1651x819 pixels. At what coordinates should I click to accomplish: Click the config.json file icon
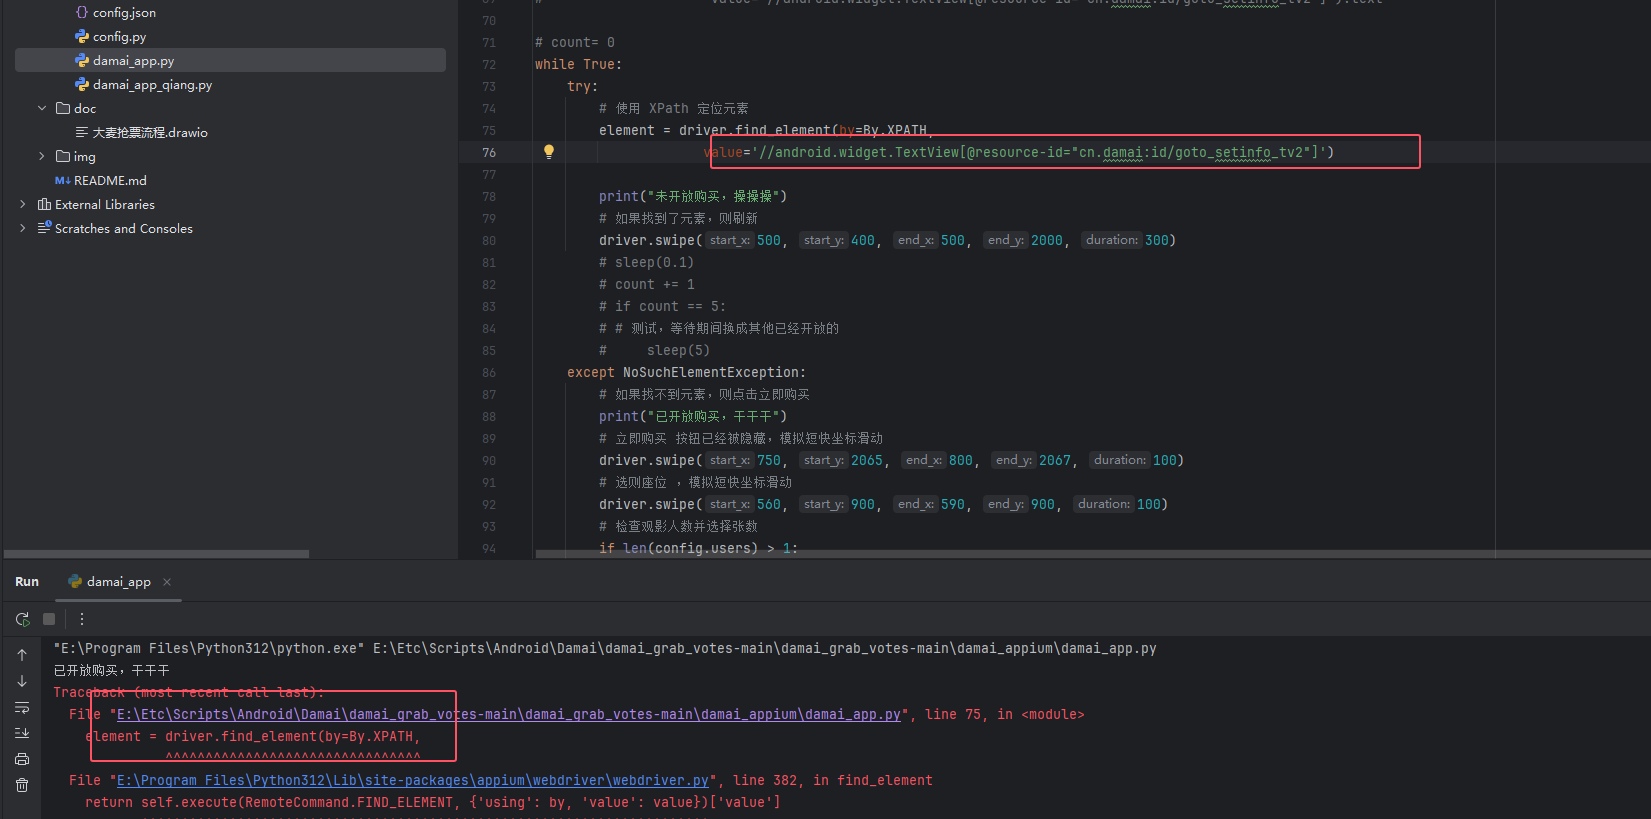pos(82,12)
